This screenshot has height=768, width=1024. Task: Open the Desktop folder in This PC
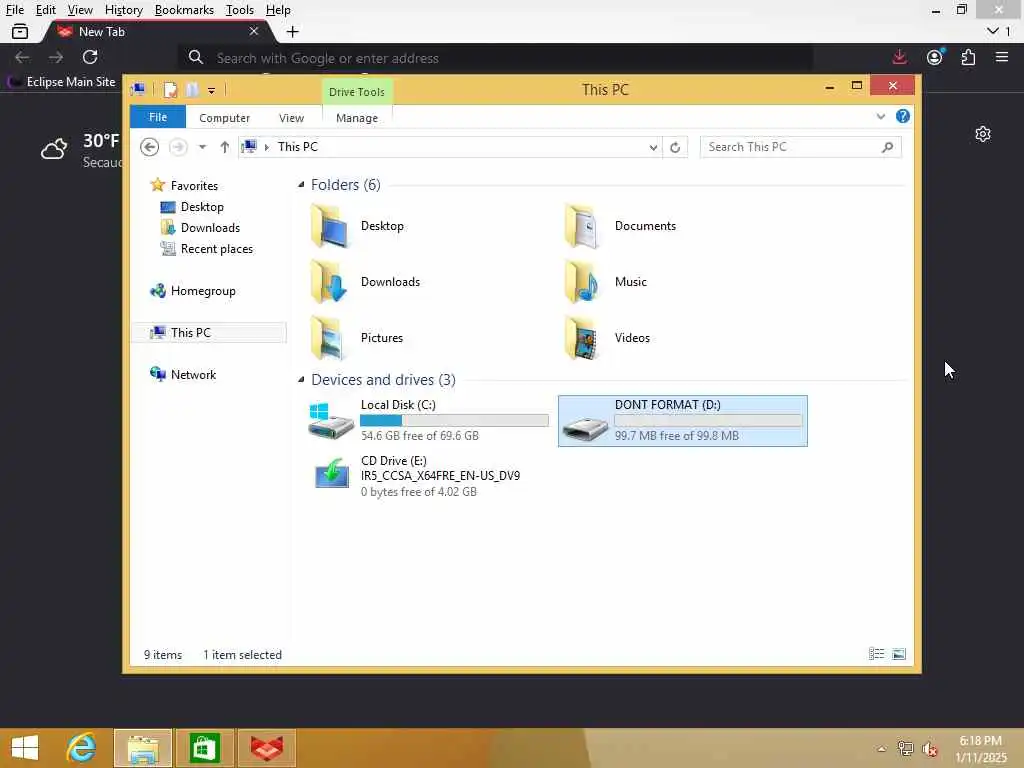tap(357, 226)
